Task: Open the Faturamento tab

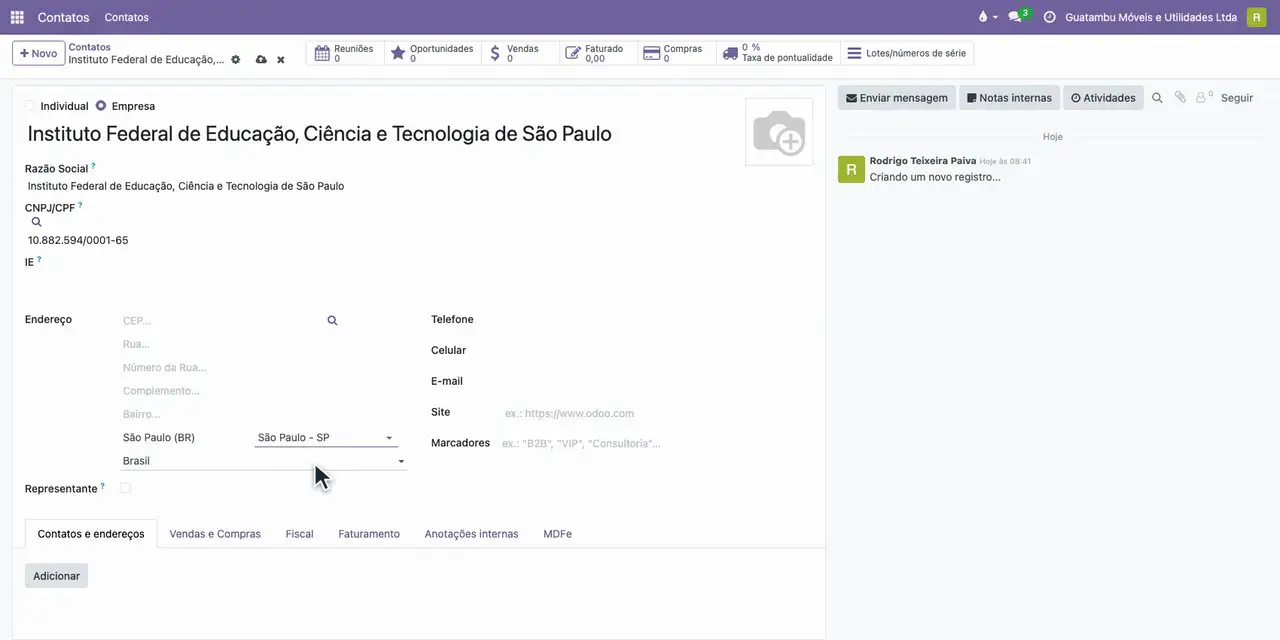Action: [x=369, y=534]
